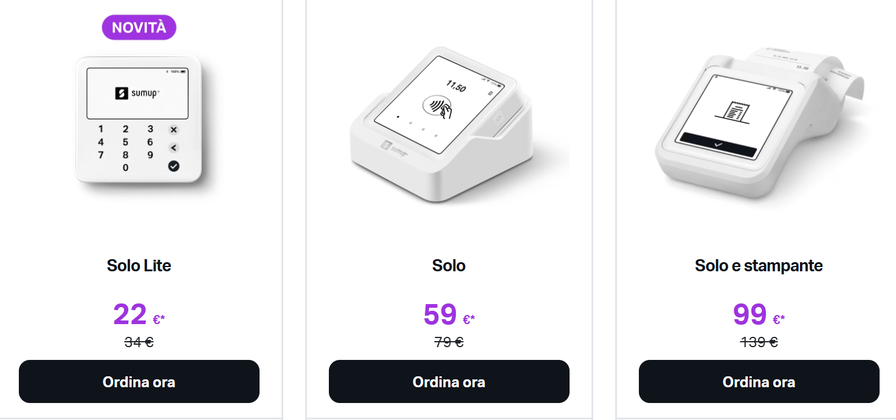Click the crossed-out 139 € price

[x=759, y=342]
